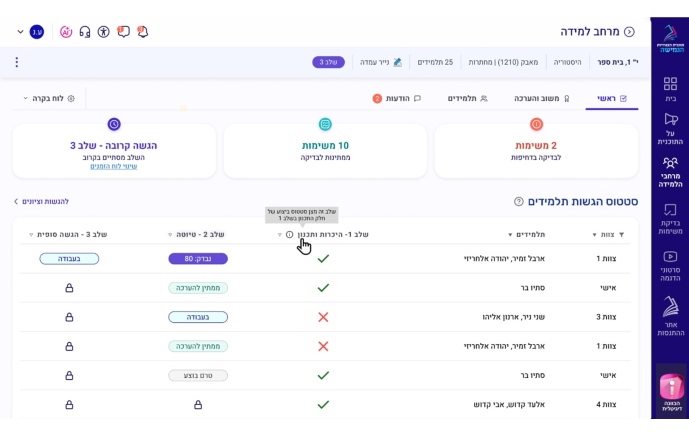Click שלב 2 lock icon in צוות 4 row
The height and width of the screenshot is (436, 689).
pos(198,404)
